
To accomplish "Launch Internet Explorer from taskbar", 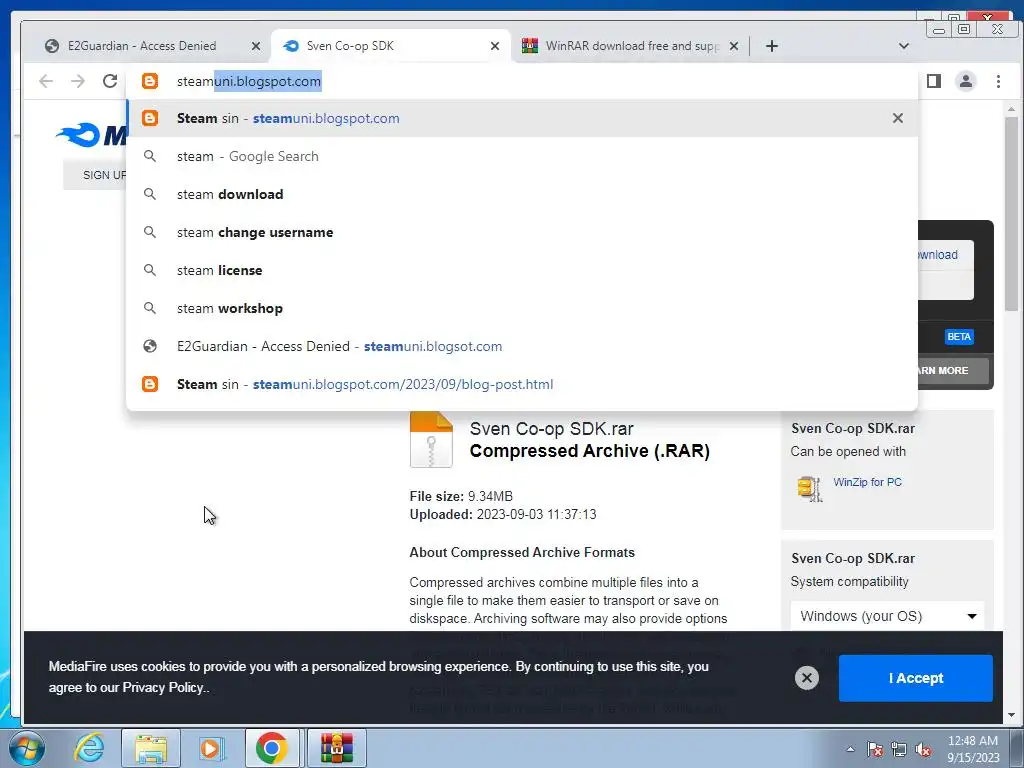I will tap(89, 748).
